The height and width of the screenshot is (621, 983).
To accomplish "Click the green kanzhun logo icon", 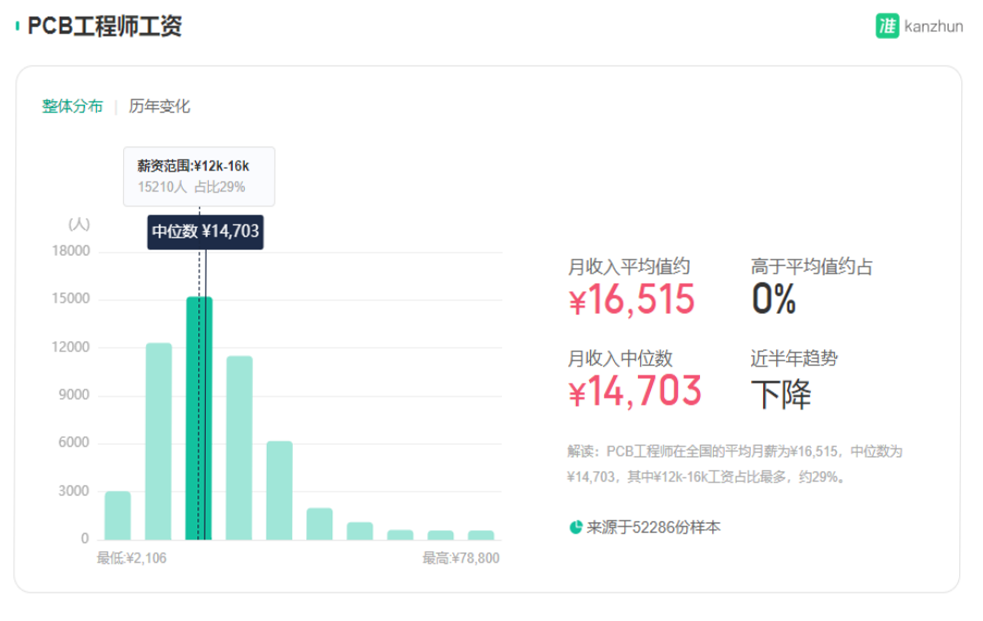I will click(886, 27).
